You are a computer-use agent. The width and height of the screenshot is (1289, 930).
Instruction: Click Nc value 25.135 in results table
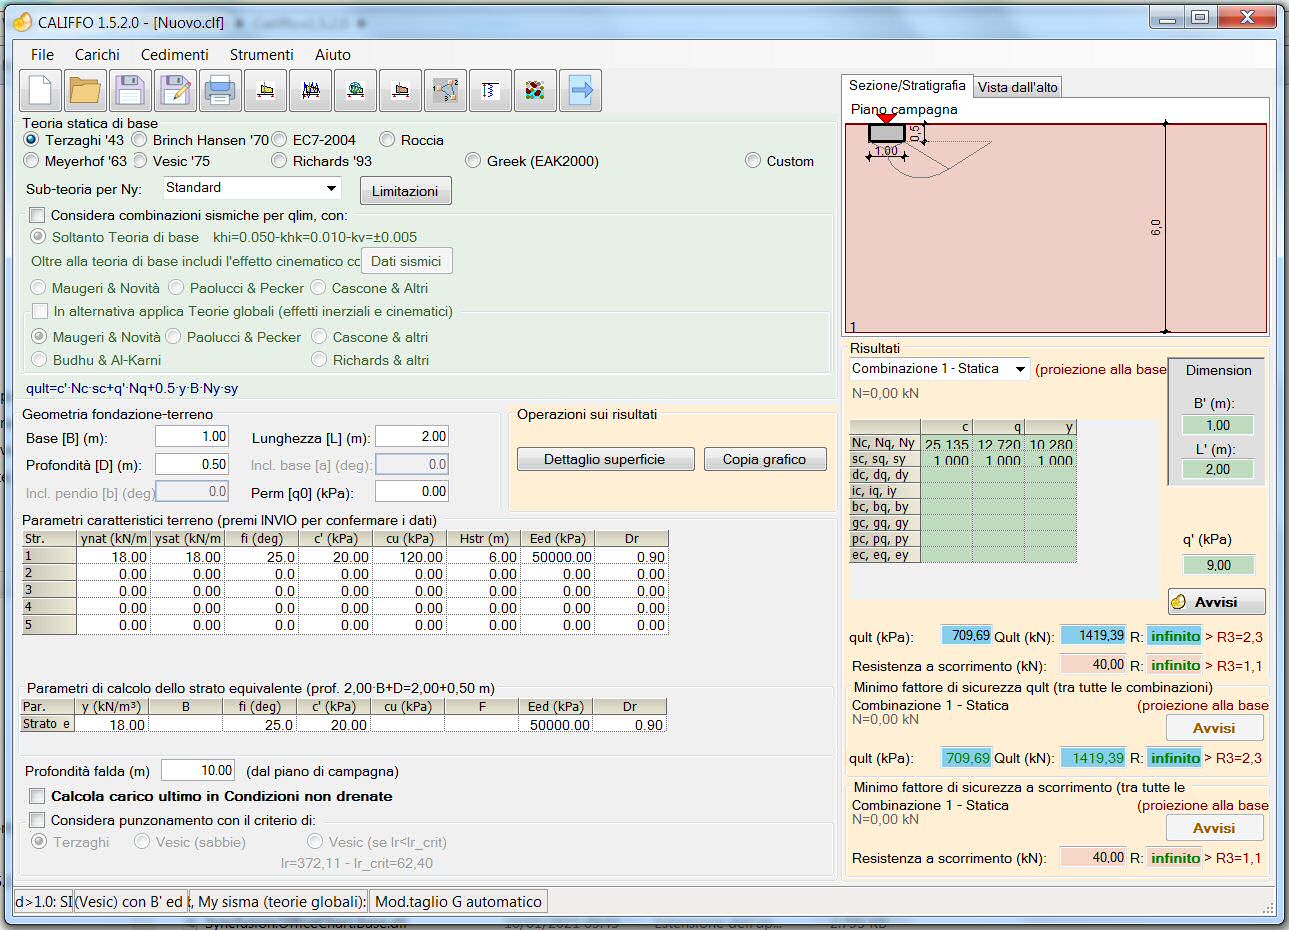946,445
